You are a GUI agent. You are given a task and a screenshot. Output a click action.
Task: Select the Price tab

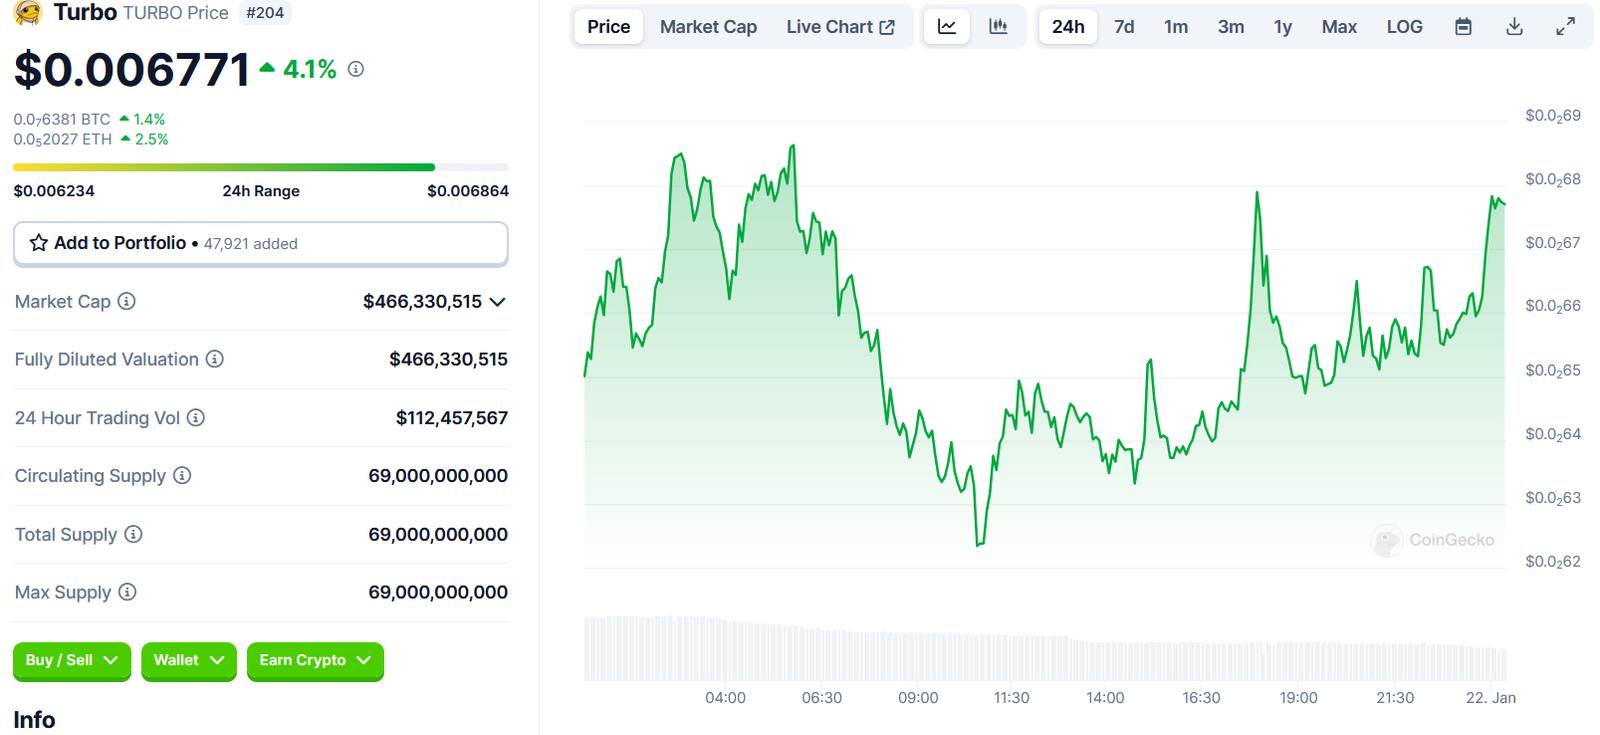point(609,27)
